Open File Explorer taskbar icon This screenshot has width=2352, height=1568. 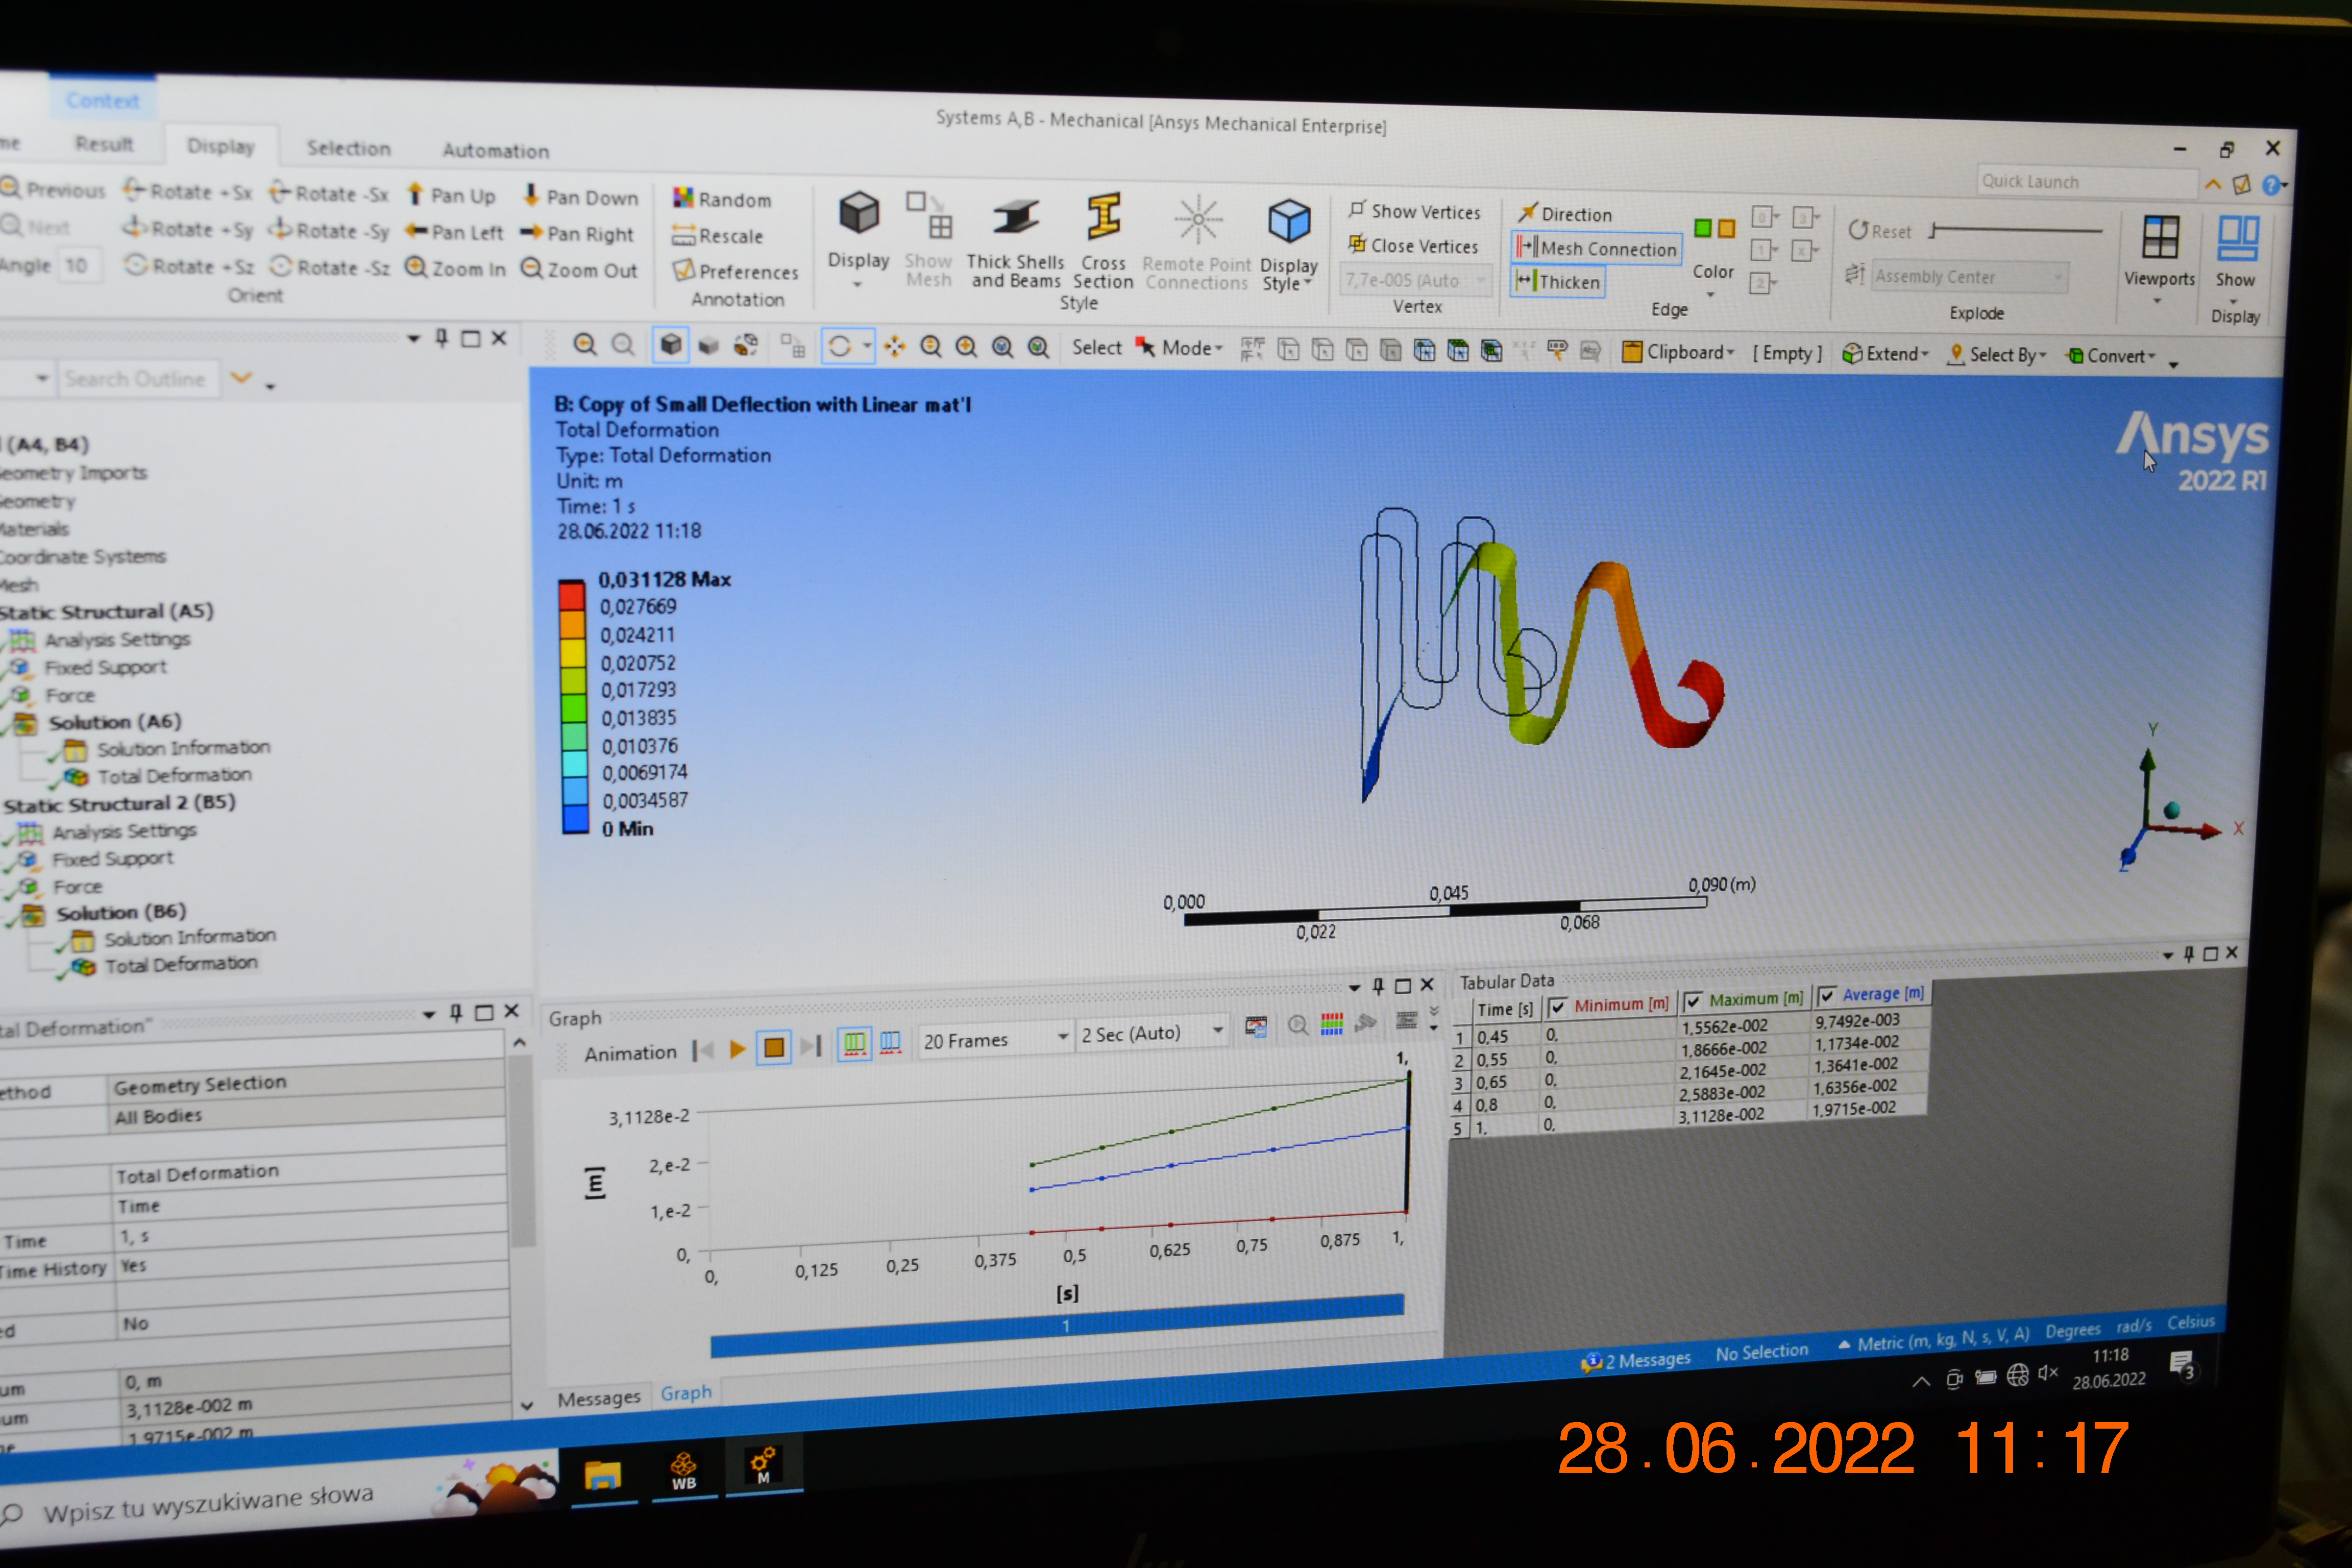(602, 1475)
